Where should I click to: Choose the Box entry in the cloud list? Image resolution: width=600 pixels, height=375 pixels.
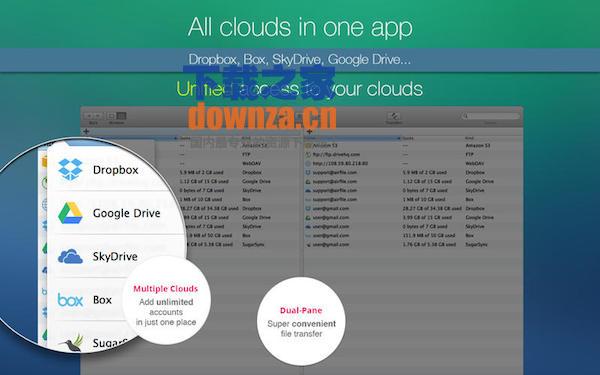coord(90,300)
